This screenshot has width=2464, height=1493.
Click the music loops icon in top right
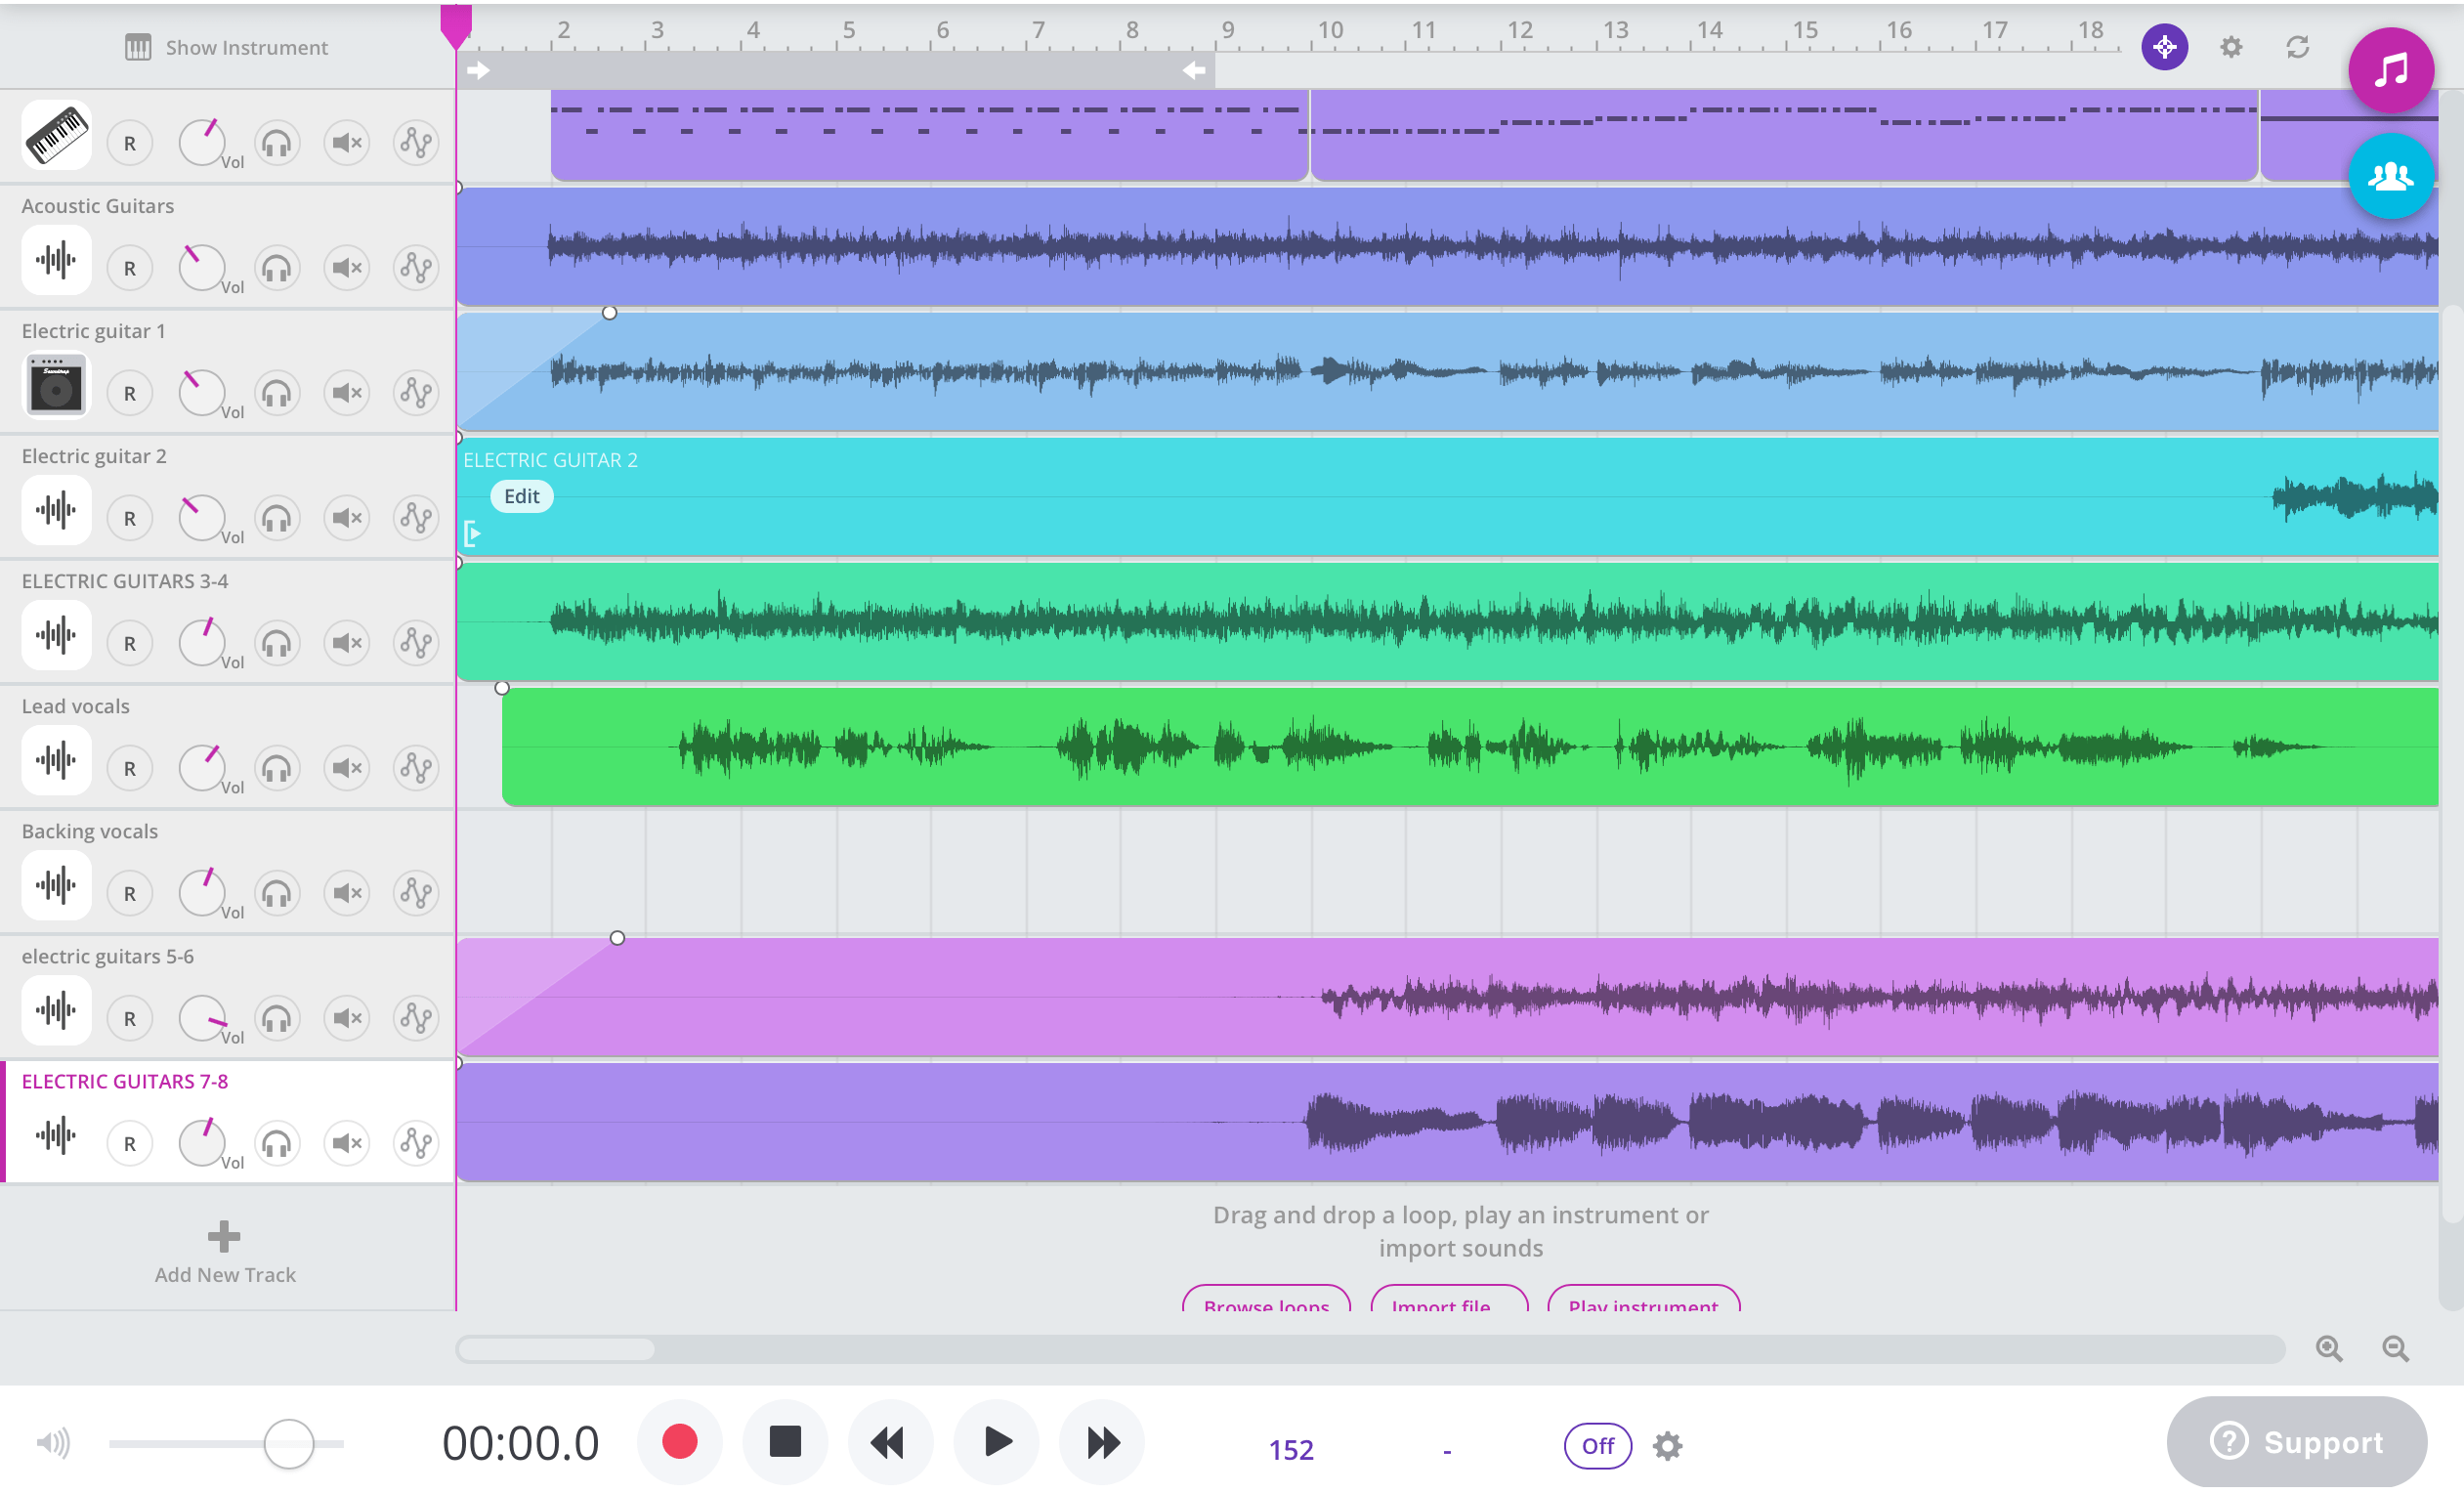click(x=2390, y=70)
